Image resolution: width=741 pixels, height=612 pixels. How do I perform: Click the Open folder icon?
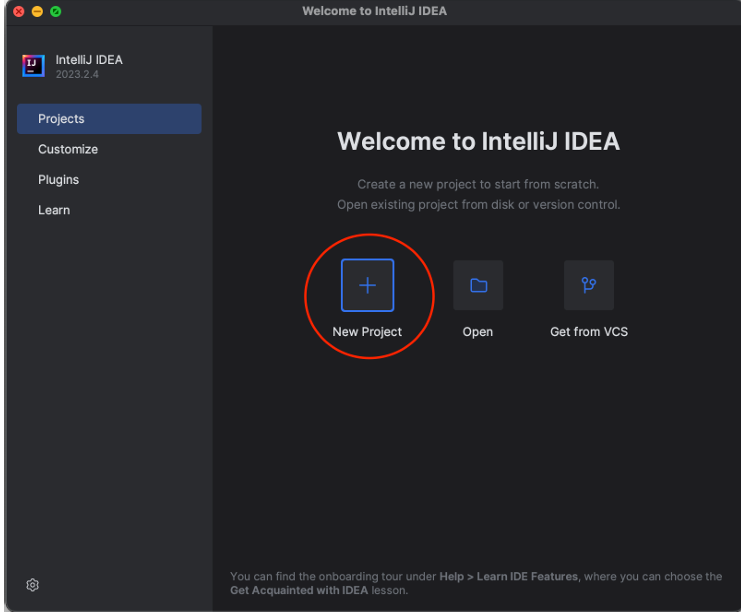478,285
